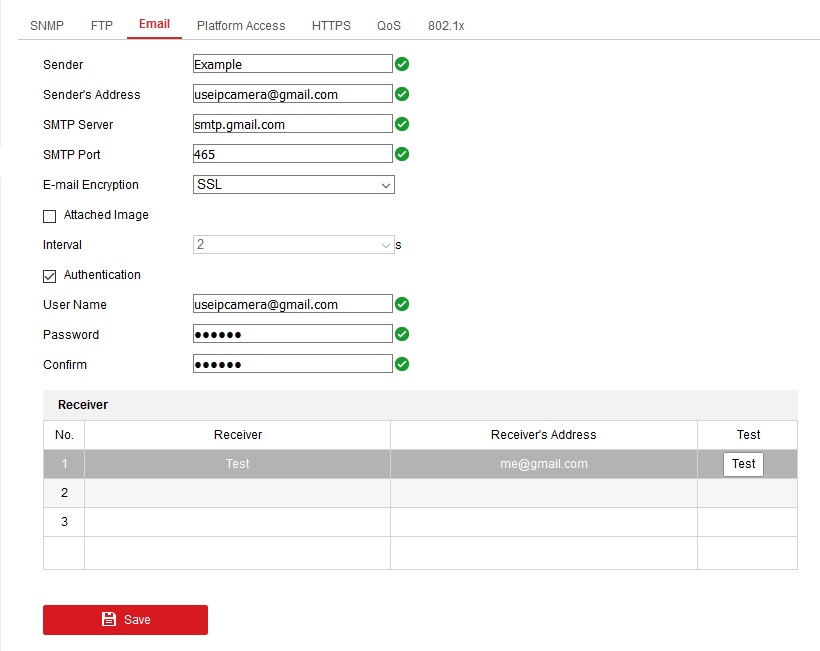
Task: Click validation checkmark beside SMTP Port
Action: click(402, 154)
